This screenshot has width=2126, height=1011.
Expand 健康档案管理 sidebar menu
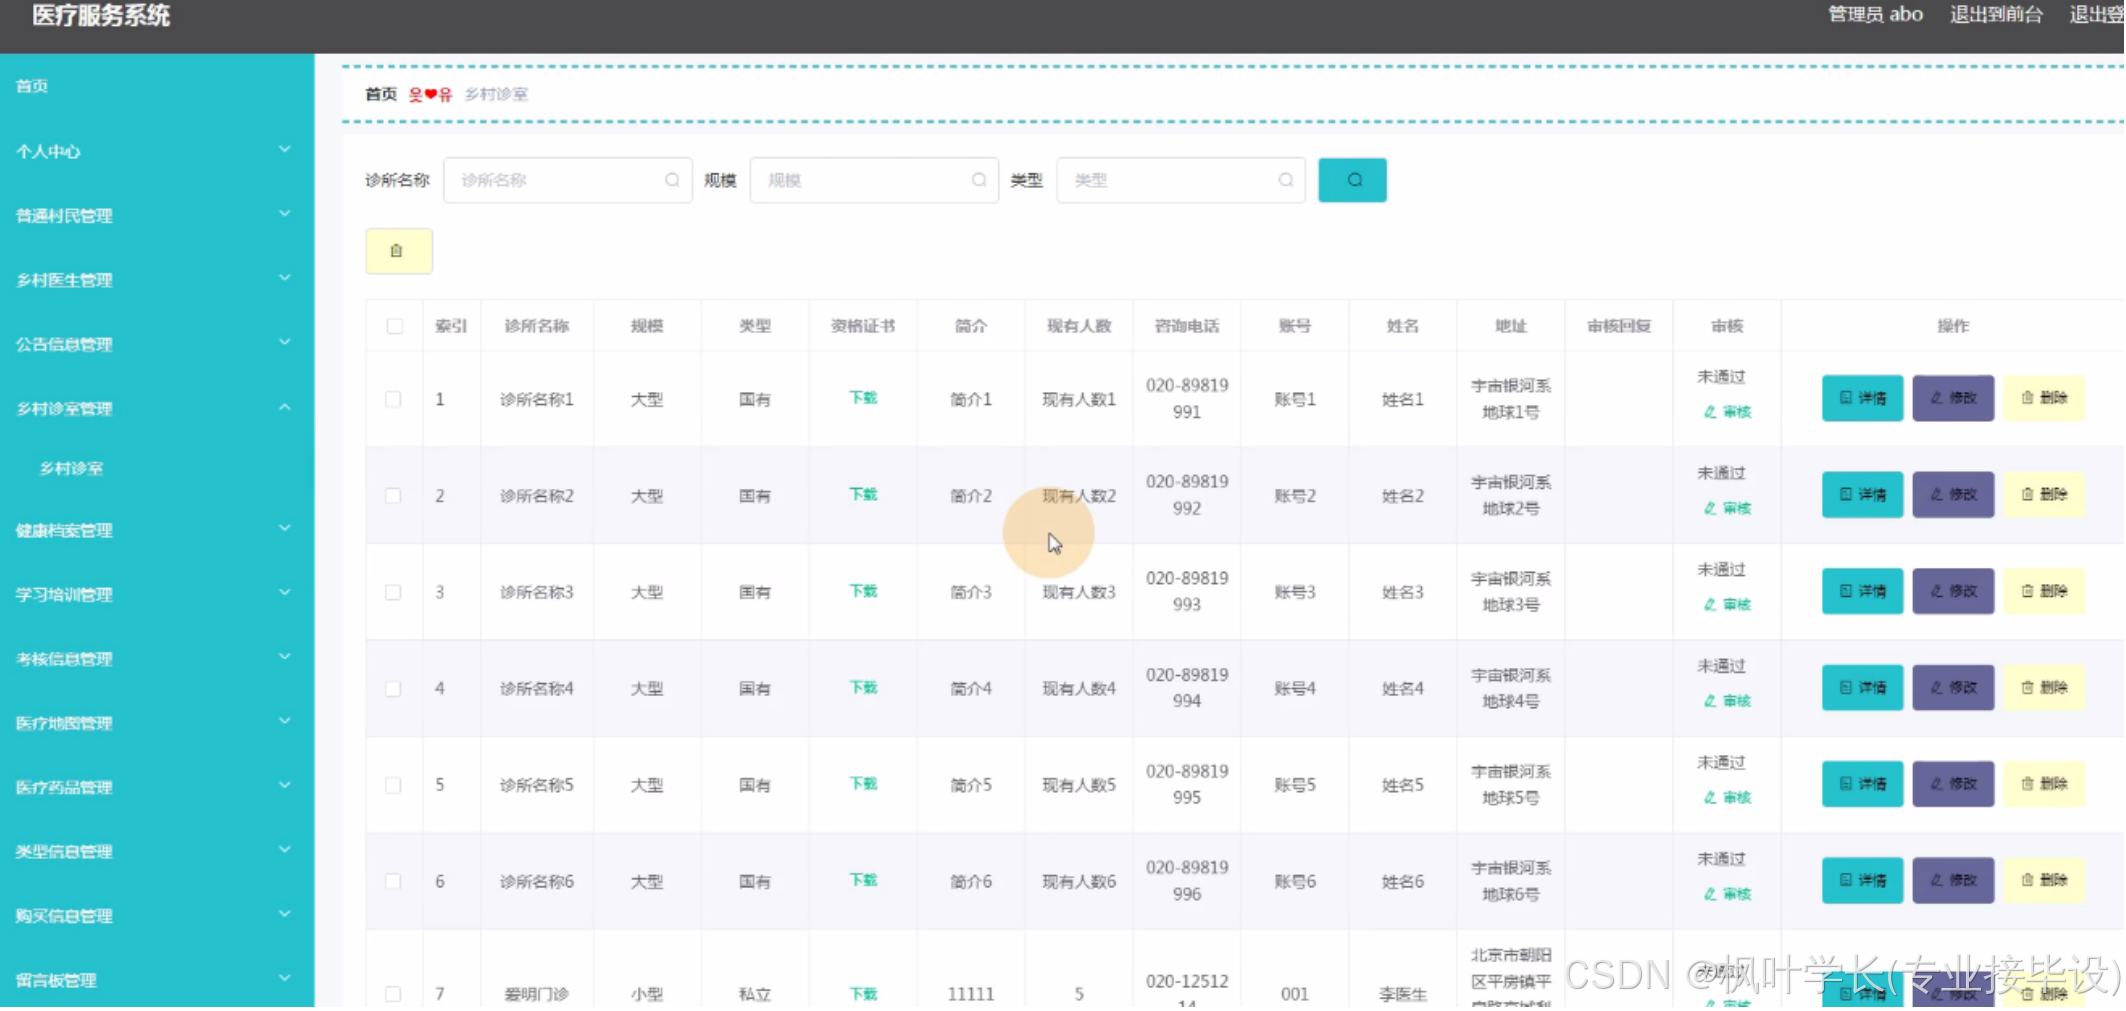click(157, 530)
